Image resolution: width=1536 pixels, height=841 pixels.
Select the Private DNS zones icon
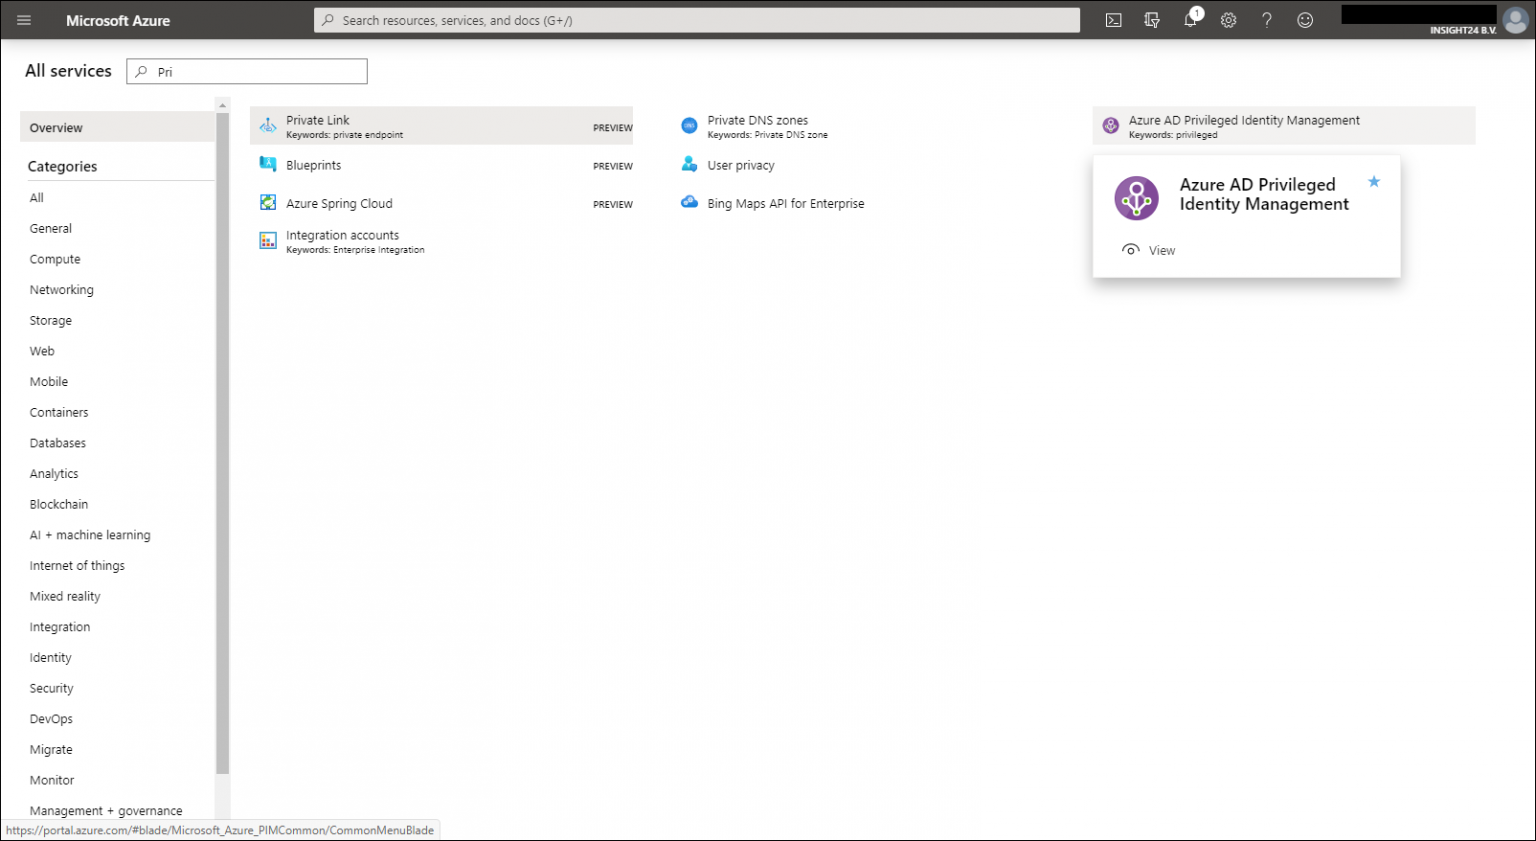689,124
